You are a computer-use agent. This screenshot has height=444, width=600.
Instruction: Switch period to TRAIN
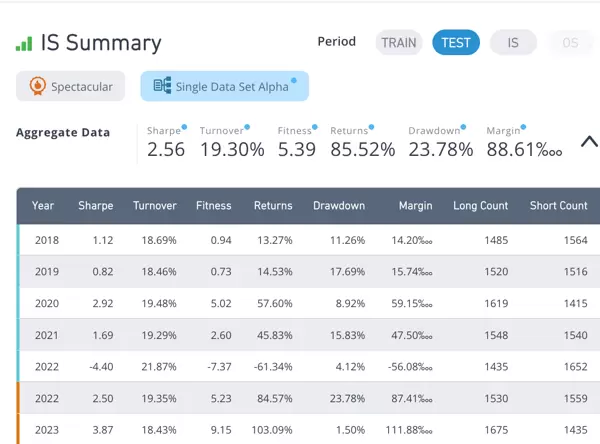tap(399, 43)
